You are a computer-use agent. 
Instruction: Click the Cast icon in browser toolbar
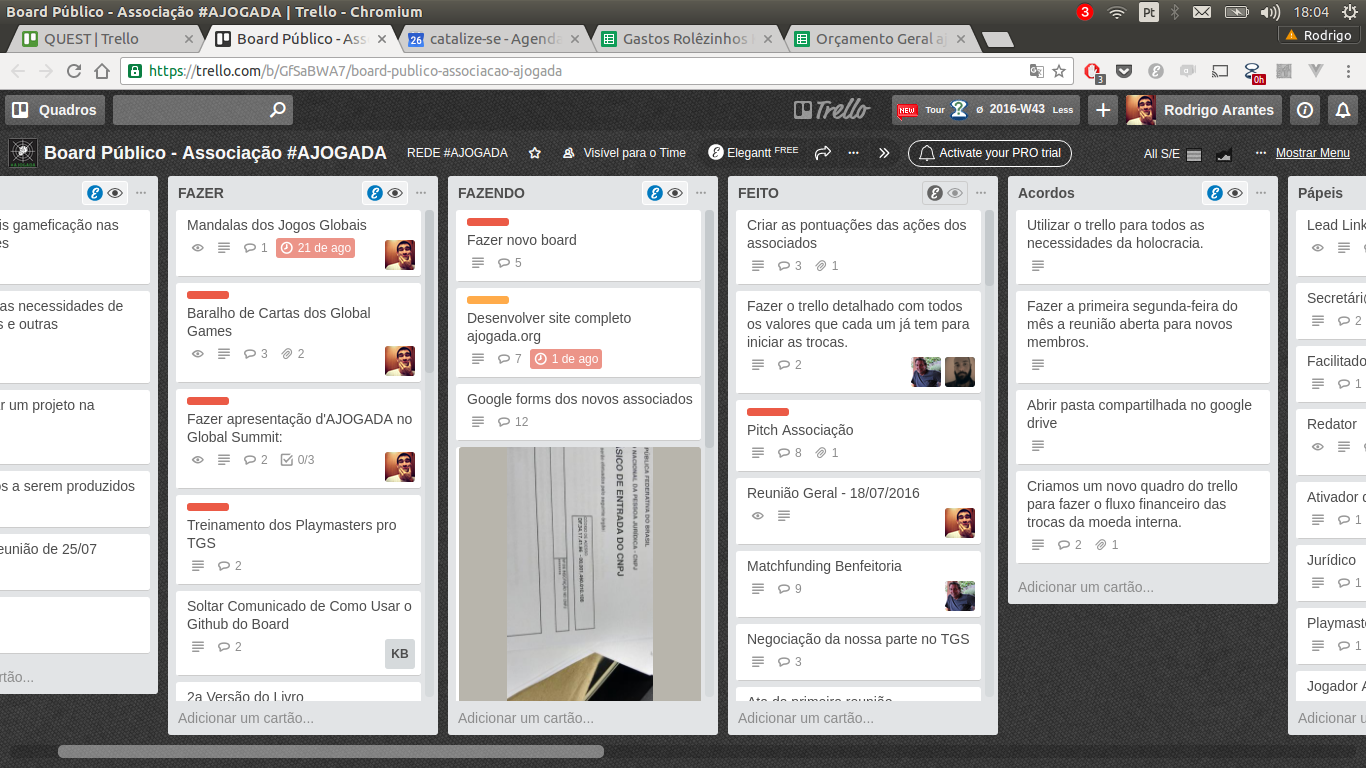(x=1219, y=72)
